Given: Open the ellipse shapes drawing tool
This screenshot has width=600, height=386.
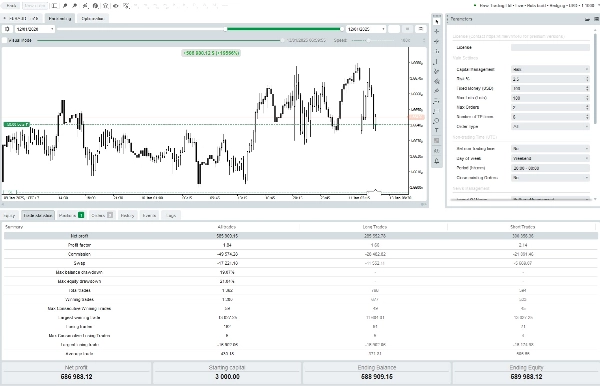Looking at the screenshot, I should point(437,121).
